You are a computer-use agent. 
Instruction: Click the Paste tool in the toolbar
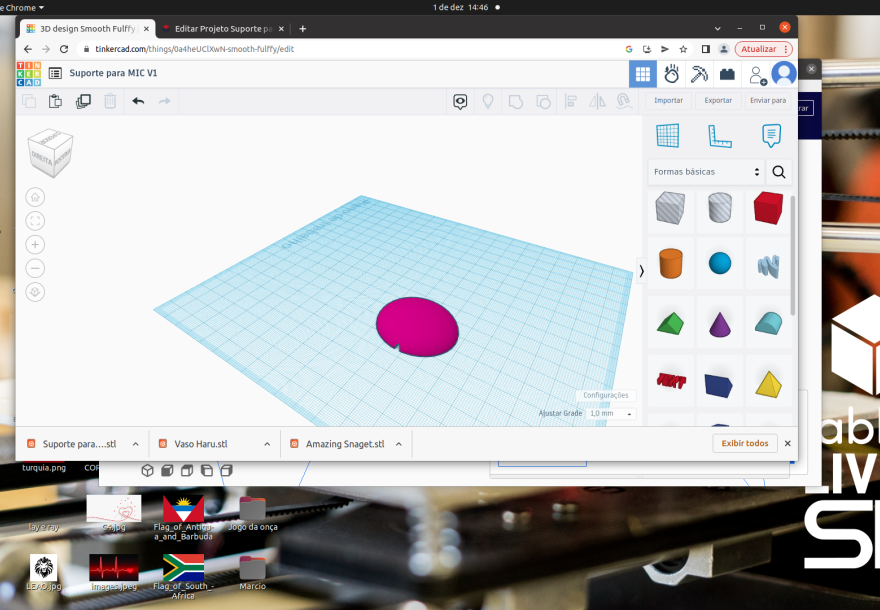[55, 101]
